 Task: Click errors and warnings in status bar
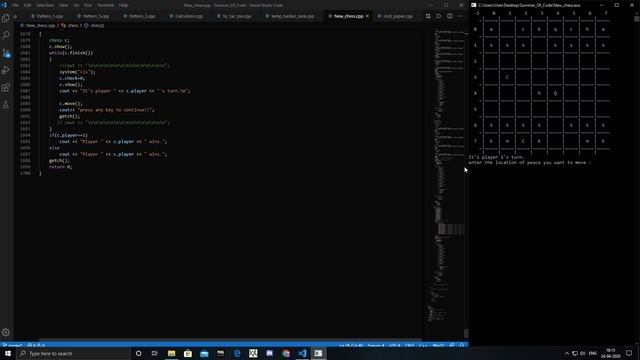click(36, 346)
